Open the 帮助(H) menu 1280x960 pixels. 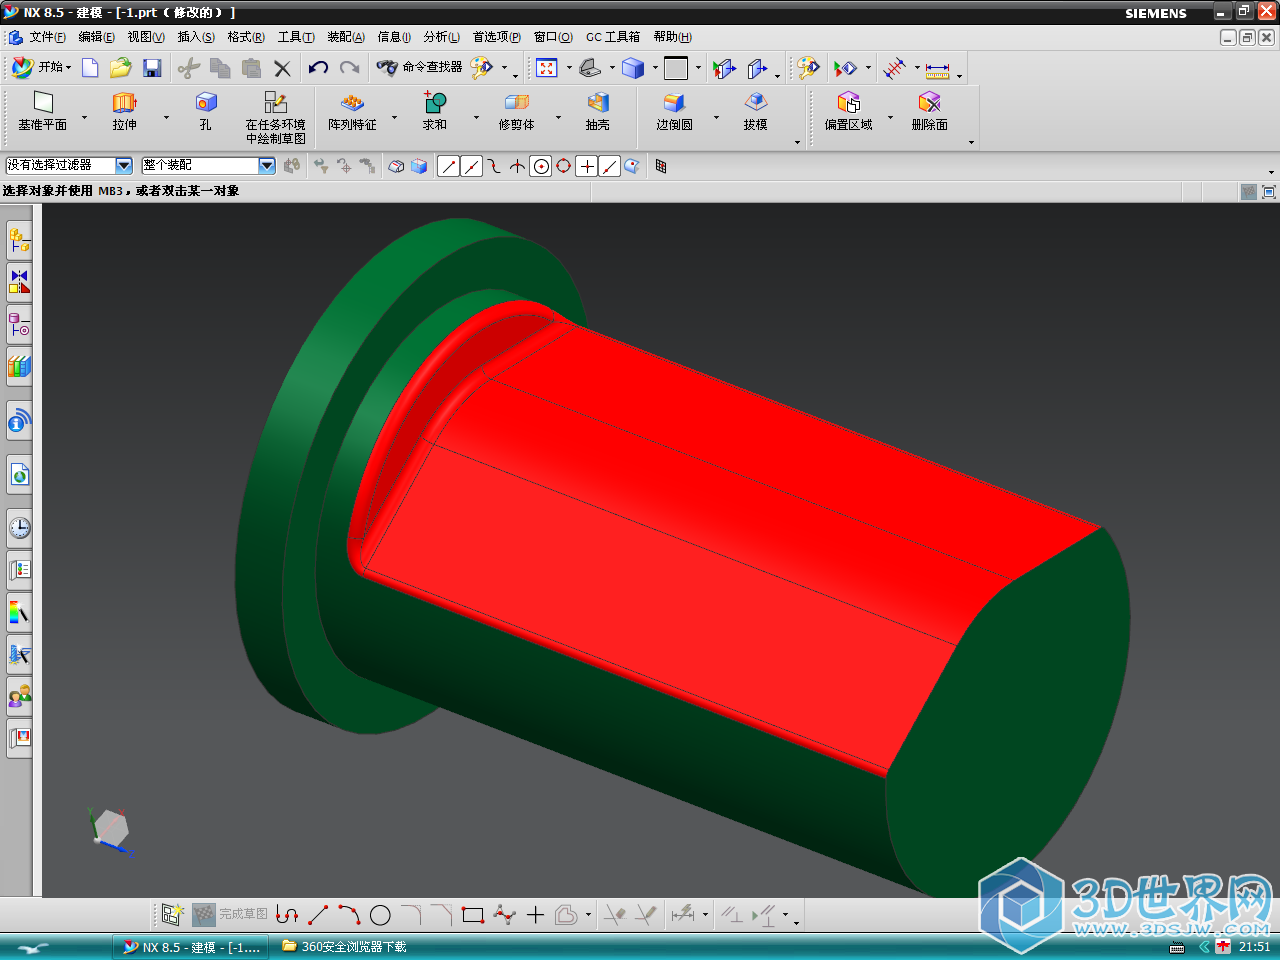click(672, 37)
